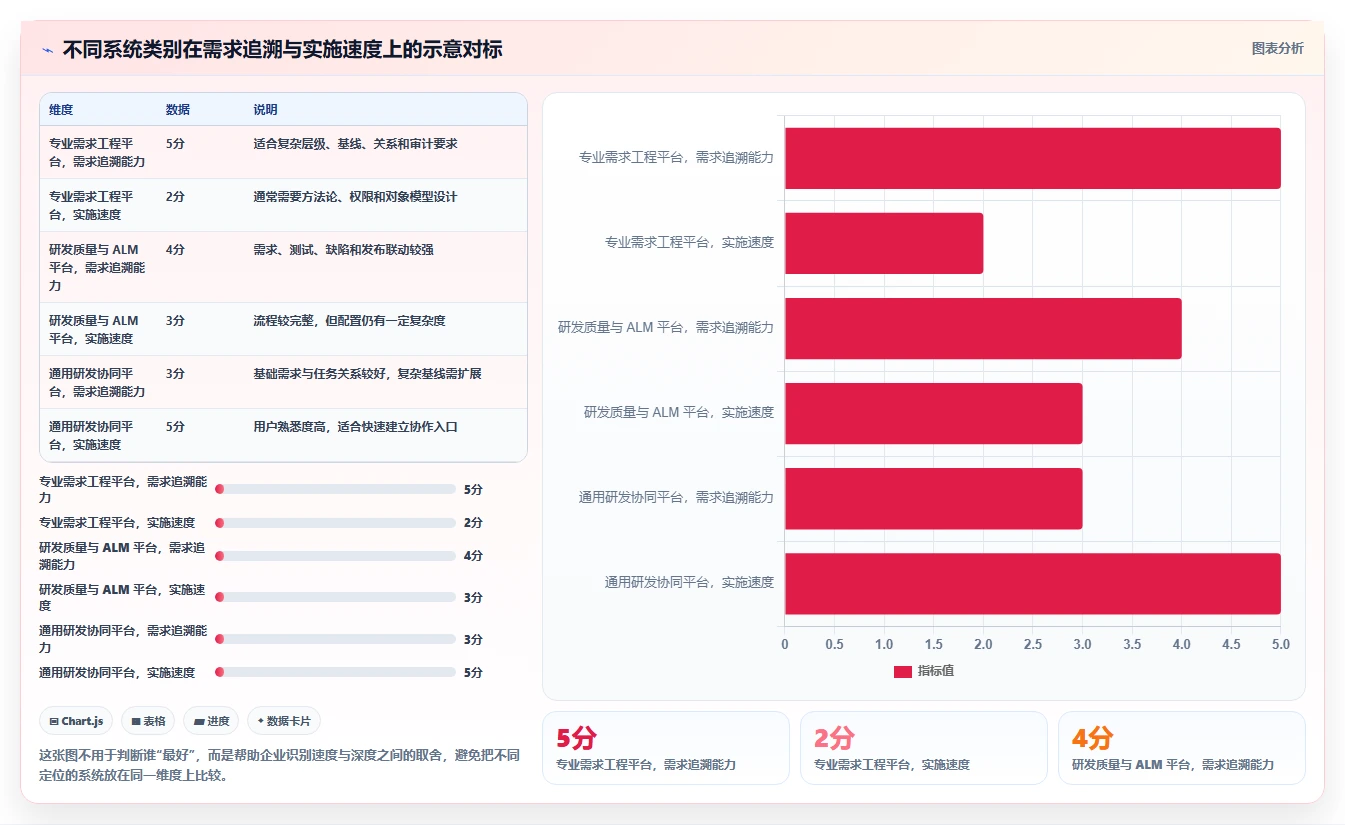Screen dimensions: 1345x825
Task: Click the chart bar for 研发质量与 ALM 平台，需求追溯能力
Action: [983, 328]
